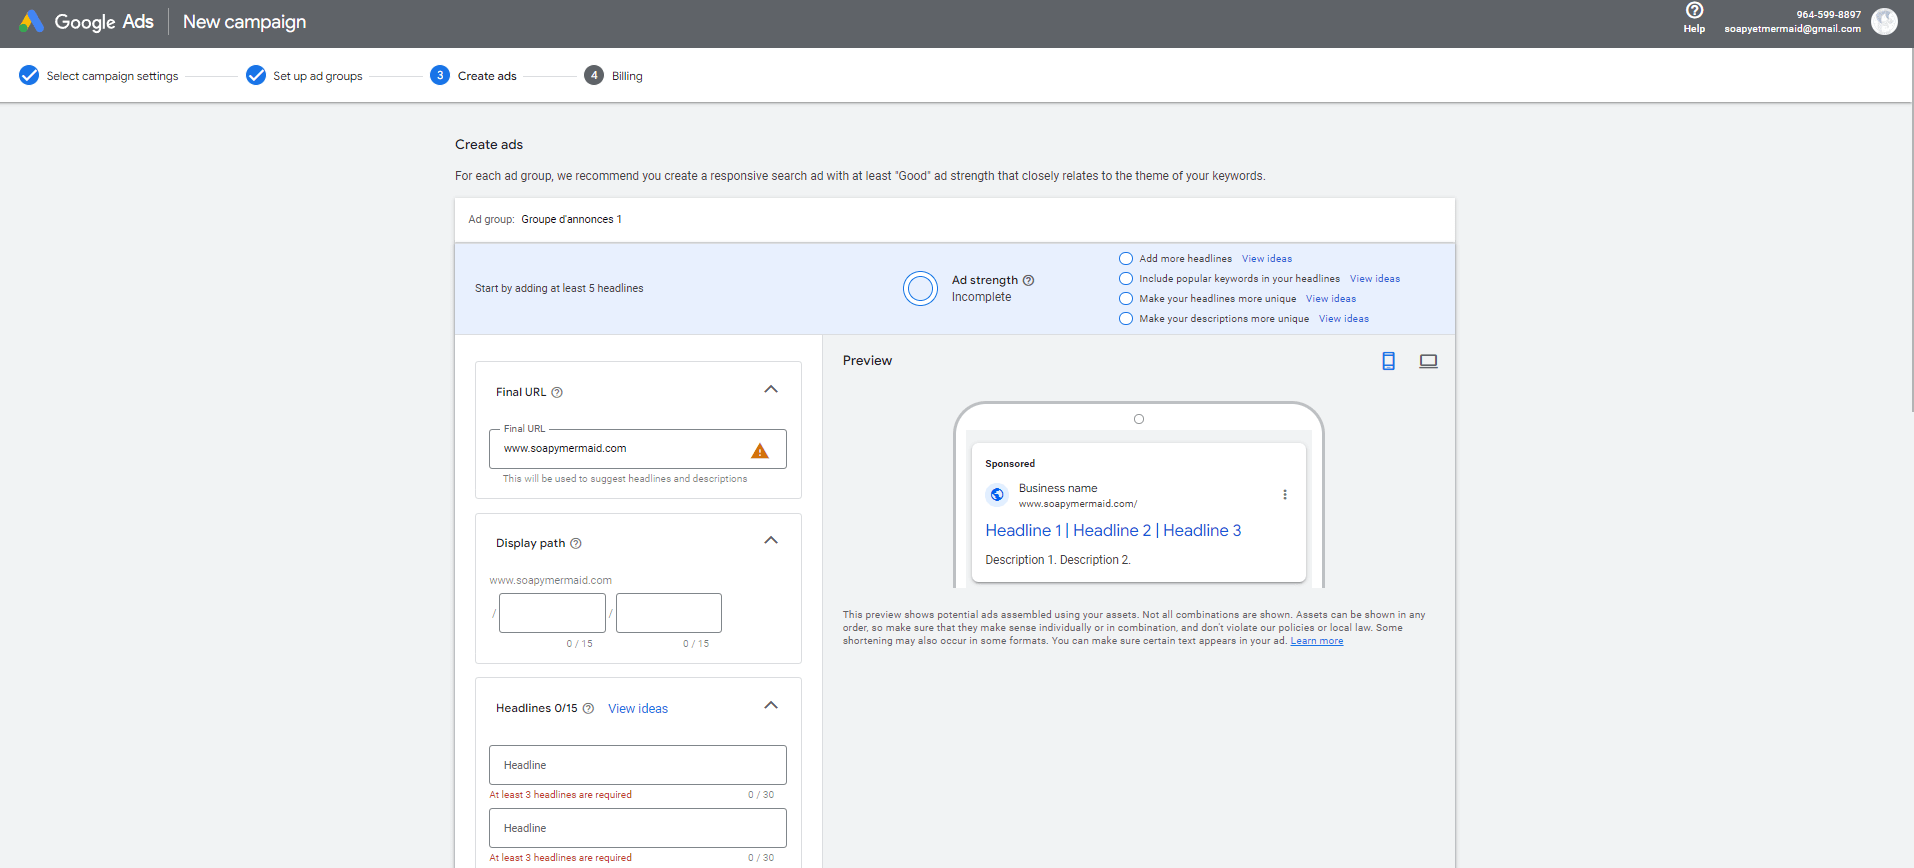Viewport: 1914px width, 868px height.
Task: Click the step 4 Billing circle
Action: (x=594, y=75)
